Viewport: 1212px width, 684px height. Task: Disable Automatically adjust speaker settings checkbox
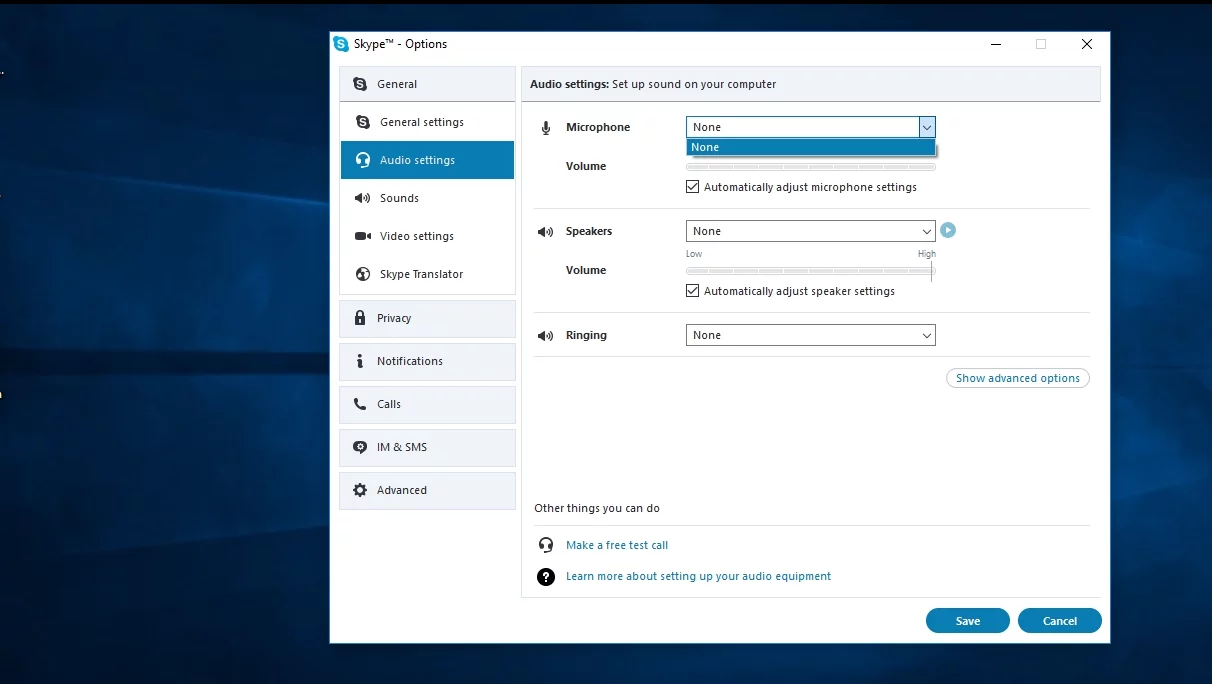pyautogui.click(x=692, y=291)
